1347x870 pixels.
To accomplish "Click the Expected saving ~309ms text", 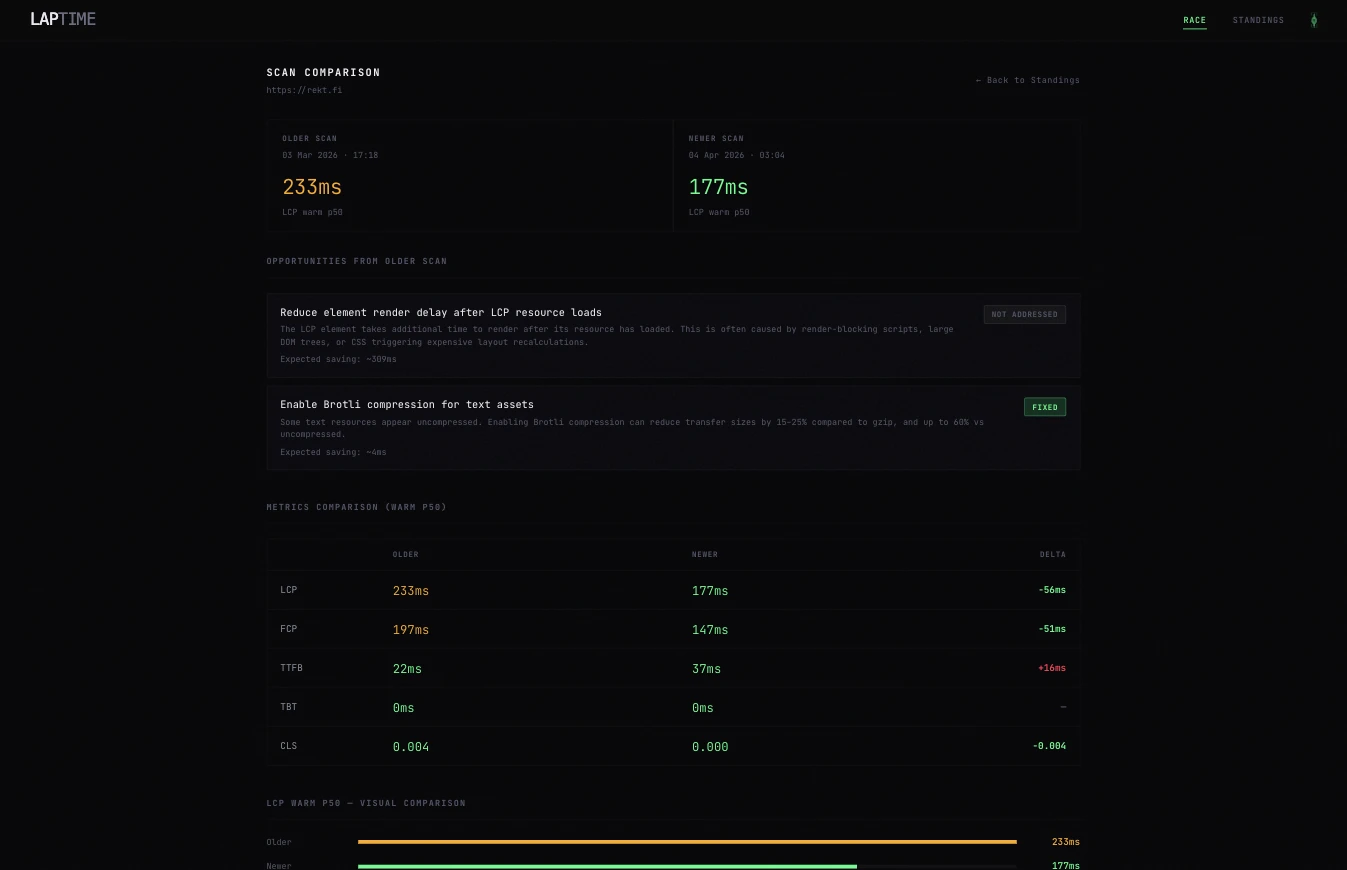I will (338, 359).
